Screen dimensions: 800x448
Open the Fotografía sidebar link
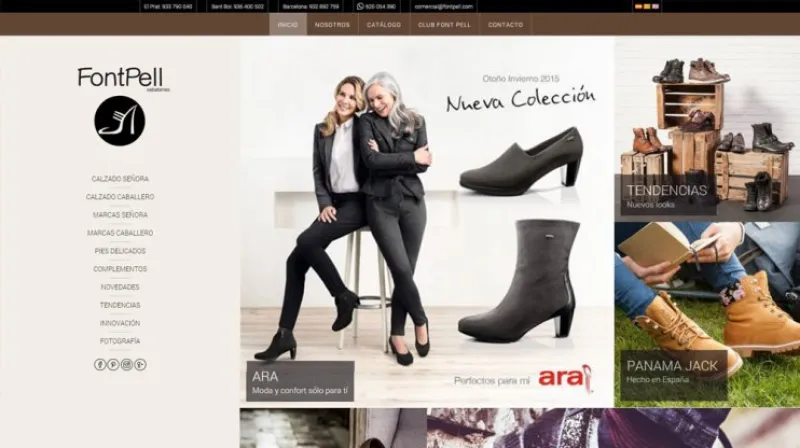[120, 341]
